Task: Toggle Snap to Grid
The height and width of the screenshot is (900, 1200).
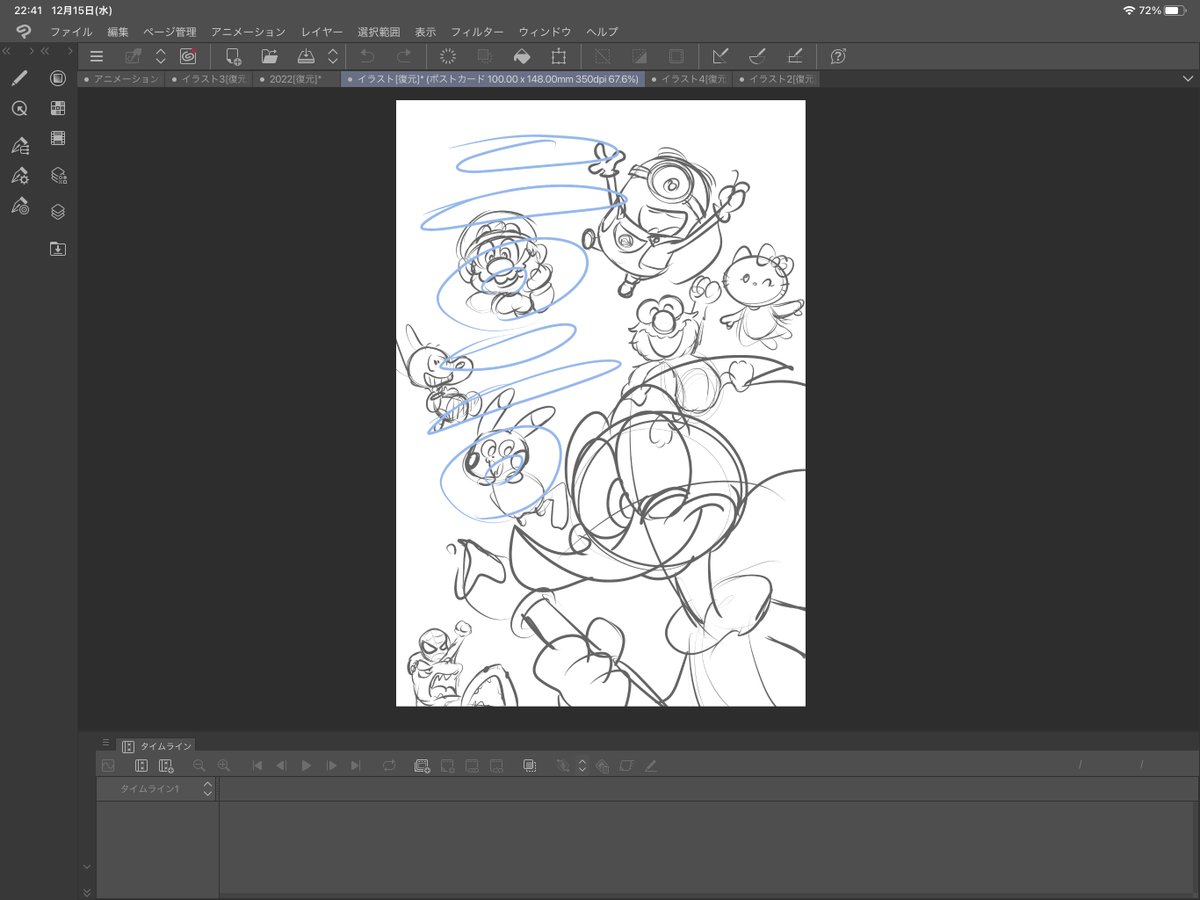Action: tap(794, 57)
